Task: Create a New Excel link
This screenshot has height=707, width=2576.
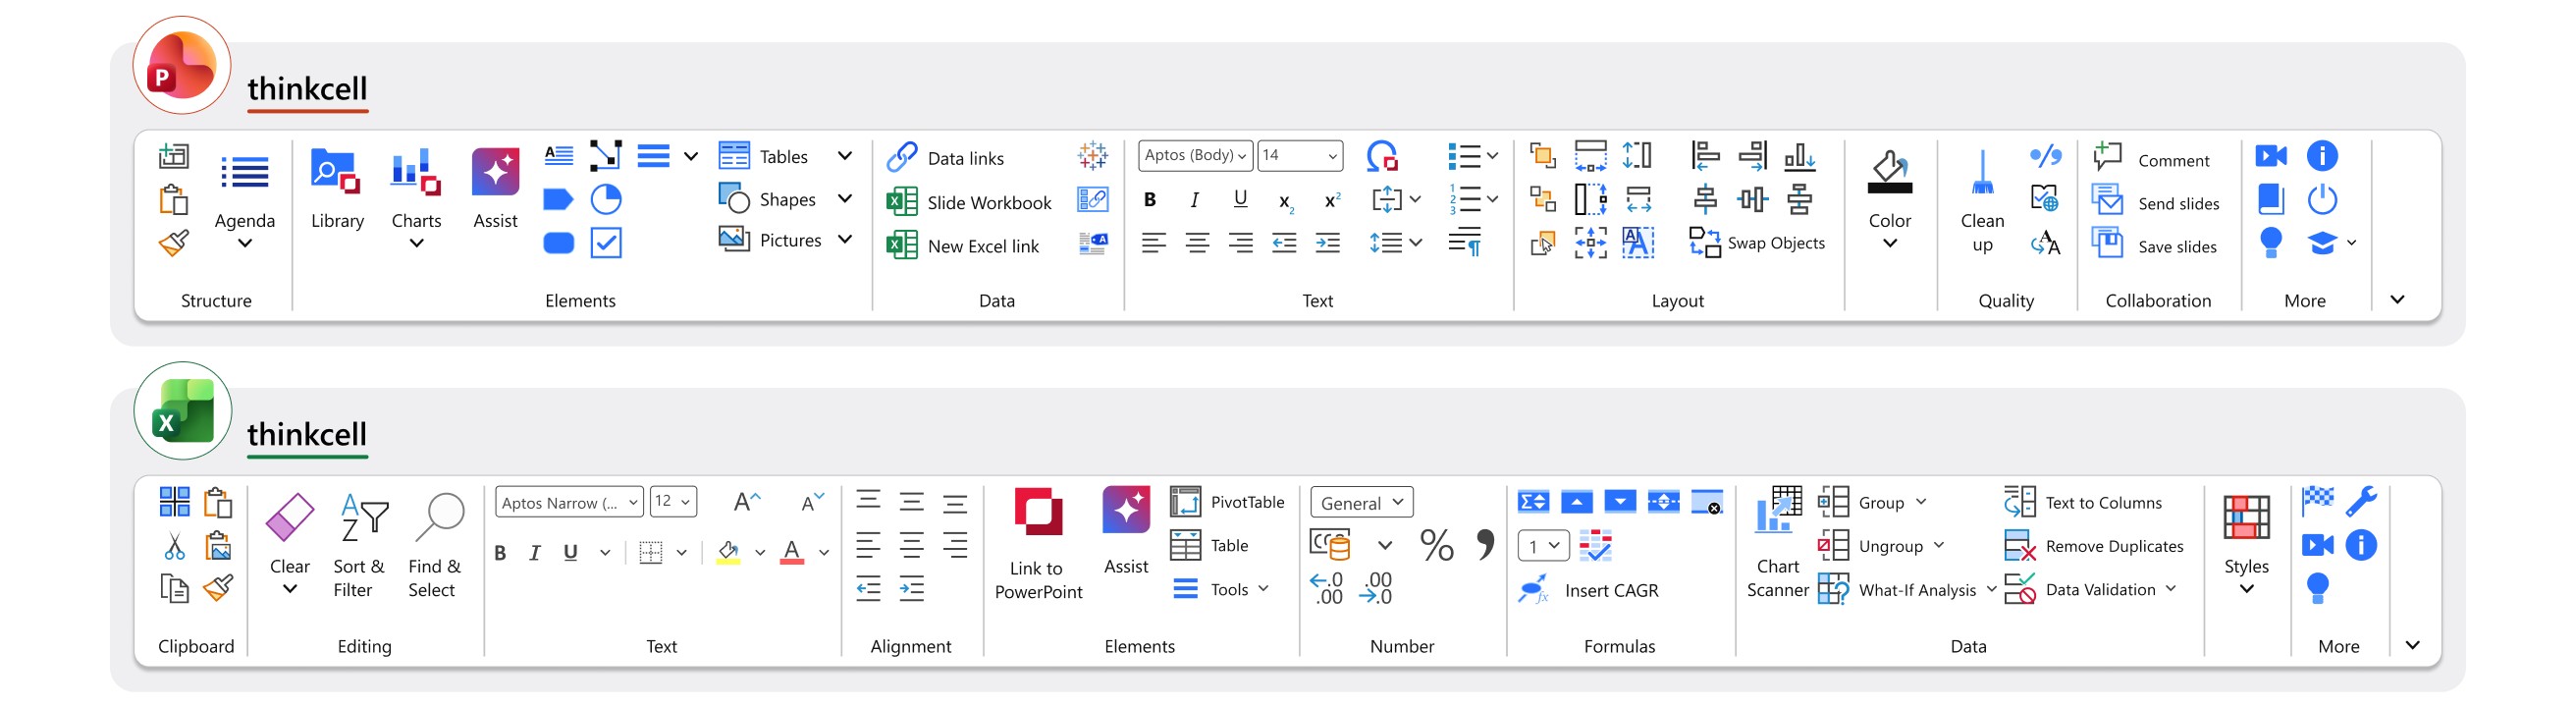Action: pos(964,245)
